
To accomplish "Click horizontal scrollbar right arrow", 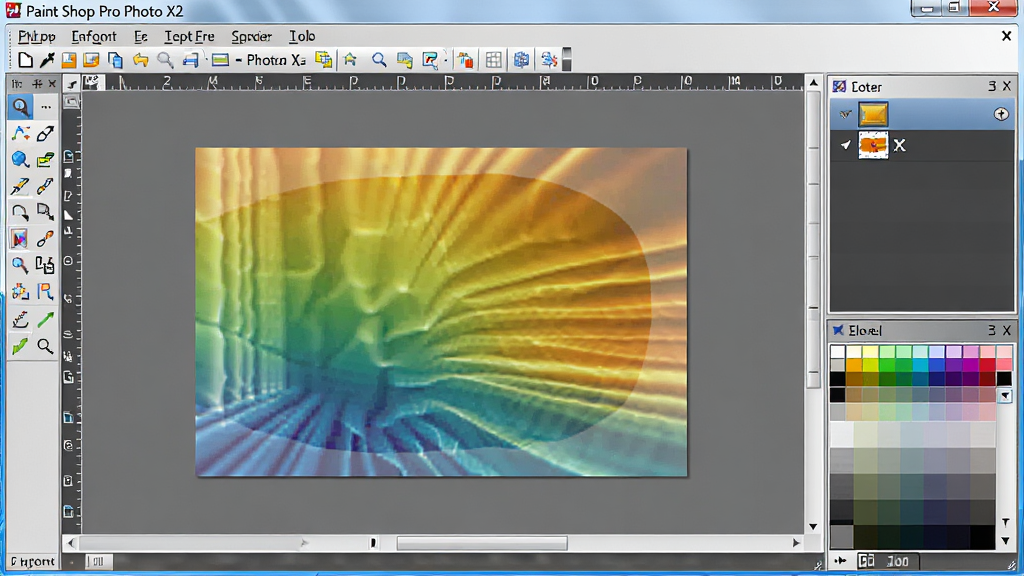I will pyautogui.click(x=796, y=543).
